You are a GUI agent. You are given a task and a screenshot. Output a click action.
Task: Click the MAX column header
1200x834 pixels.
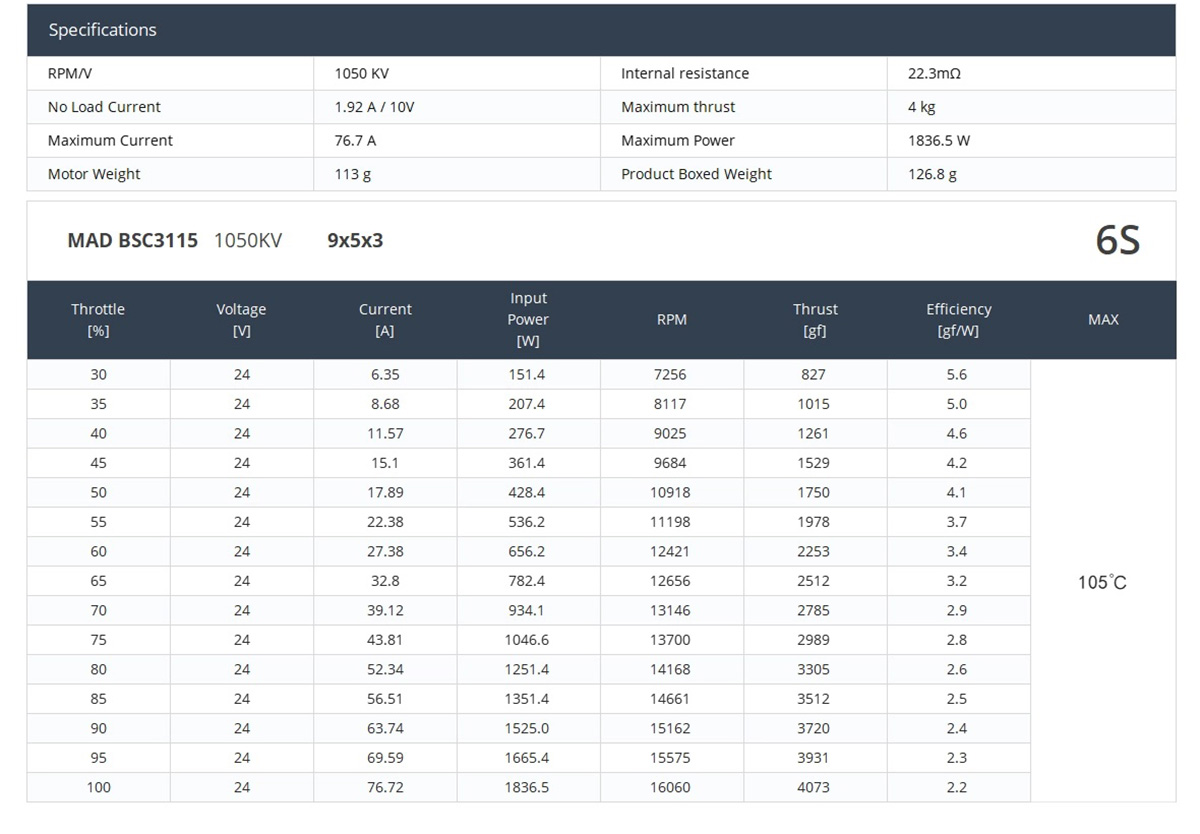1103,320
